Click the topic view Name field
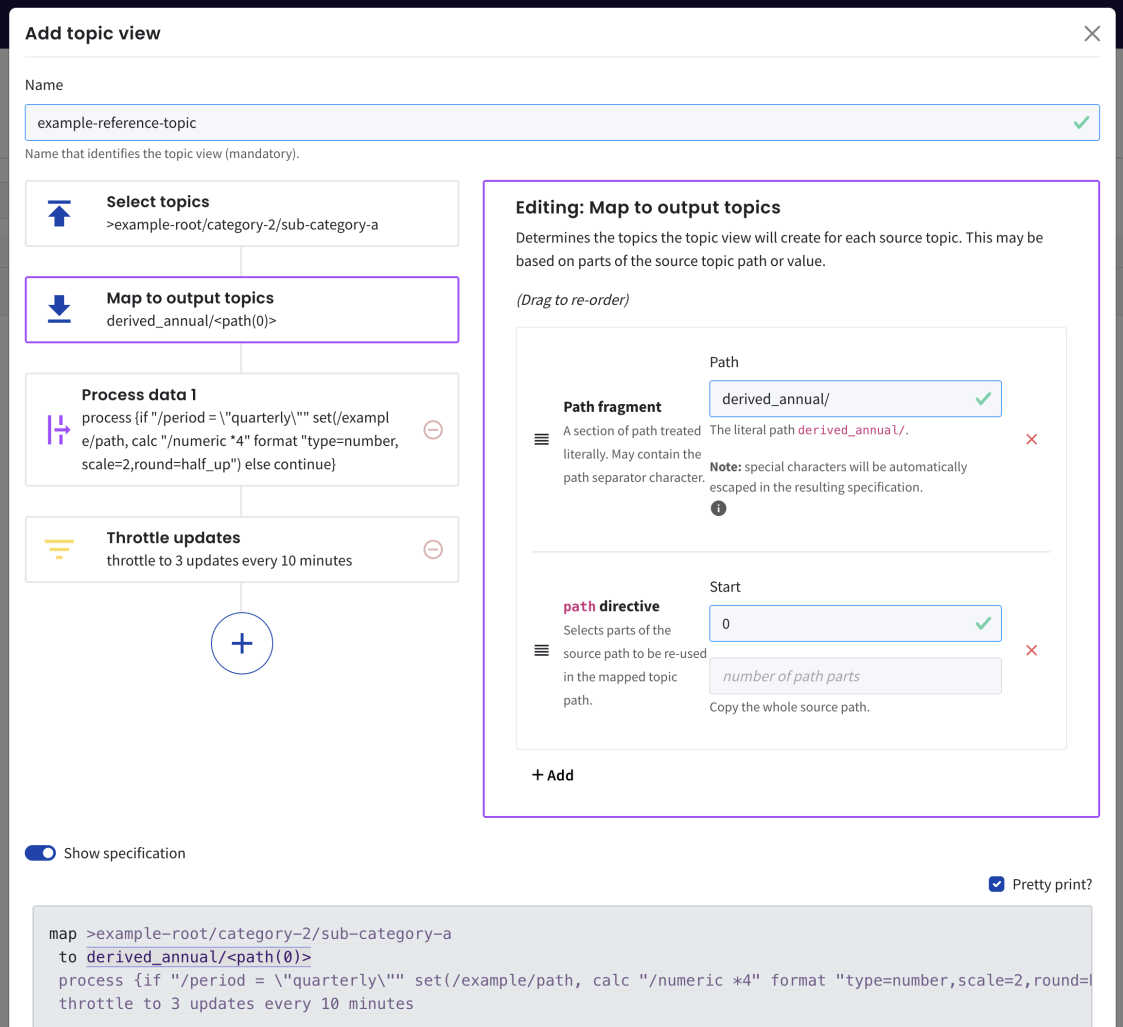 click(x=550, y=123)
